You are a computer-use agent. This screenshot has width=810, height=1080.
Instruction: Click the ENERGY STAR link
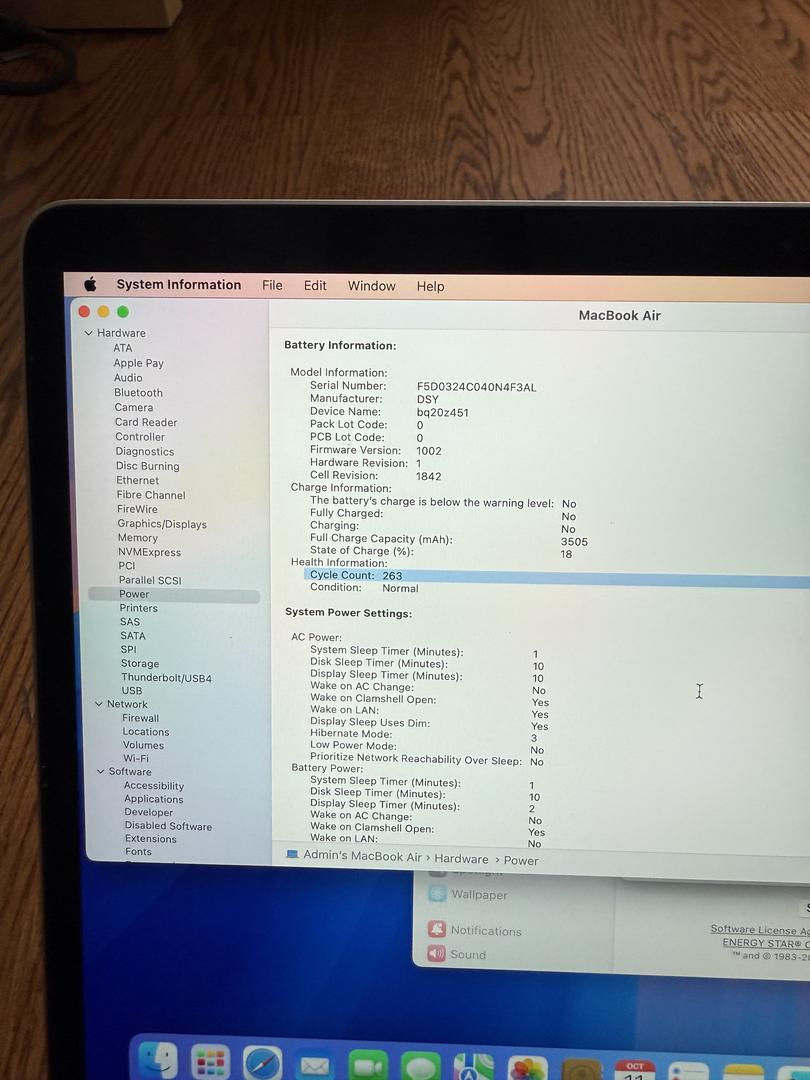(765, 943)
